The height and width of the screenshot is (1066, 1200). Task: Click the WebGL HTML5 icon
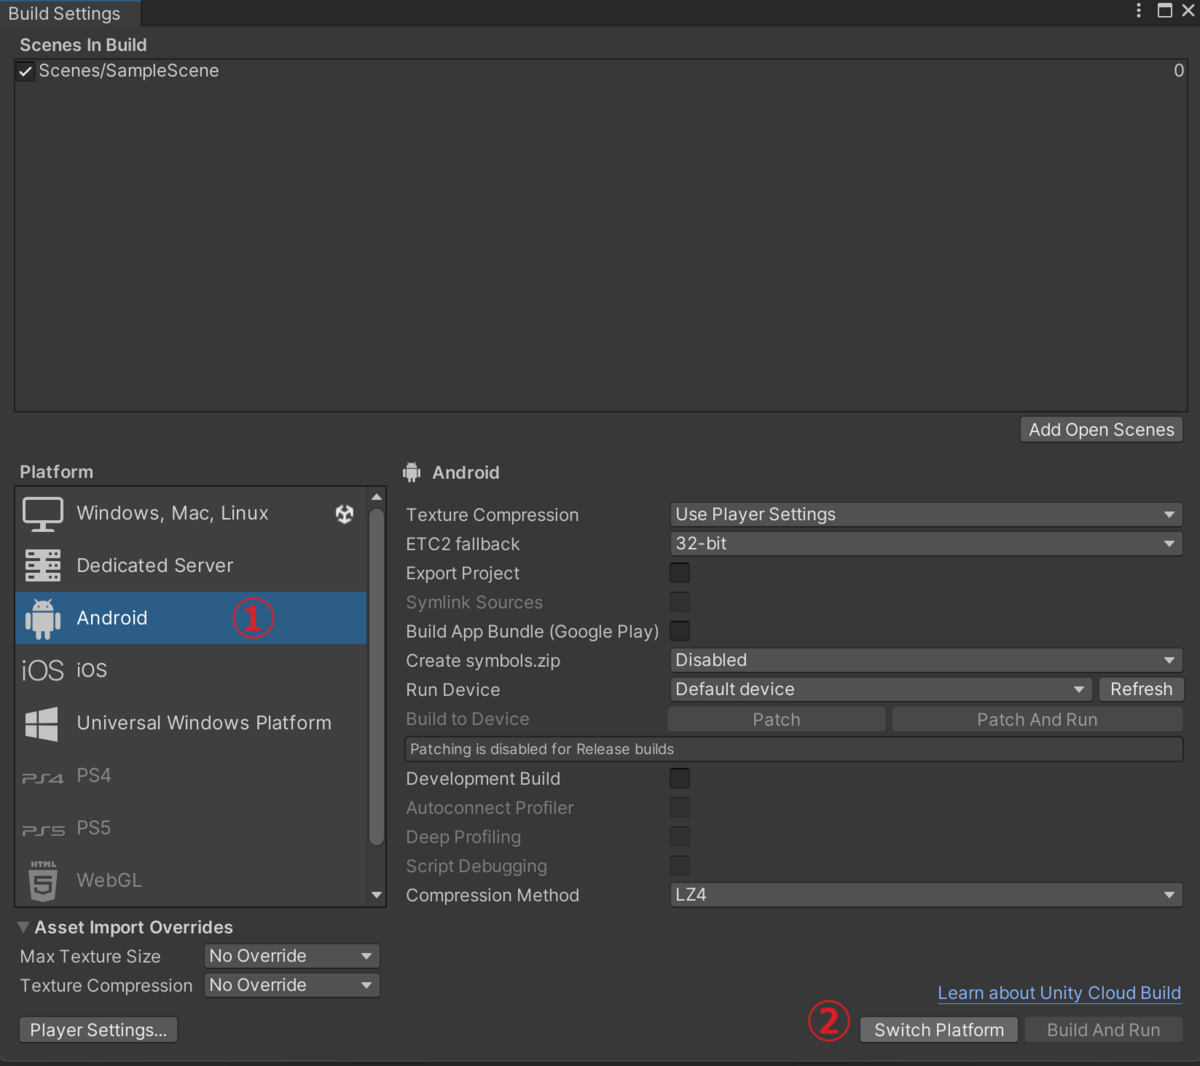click(43, 880)
